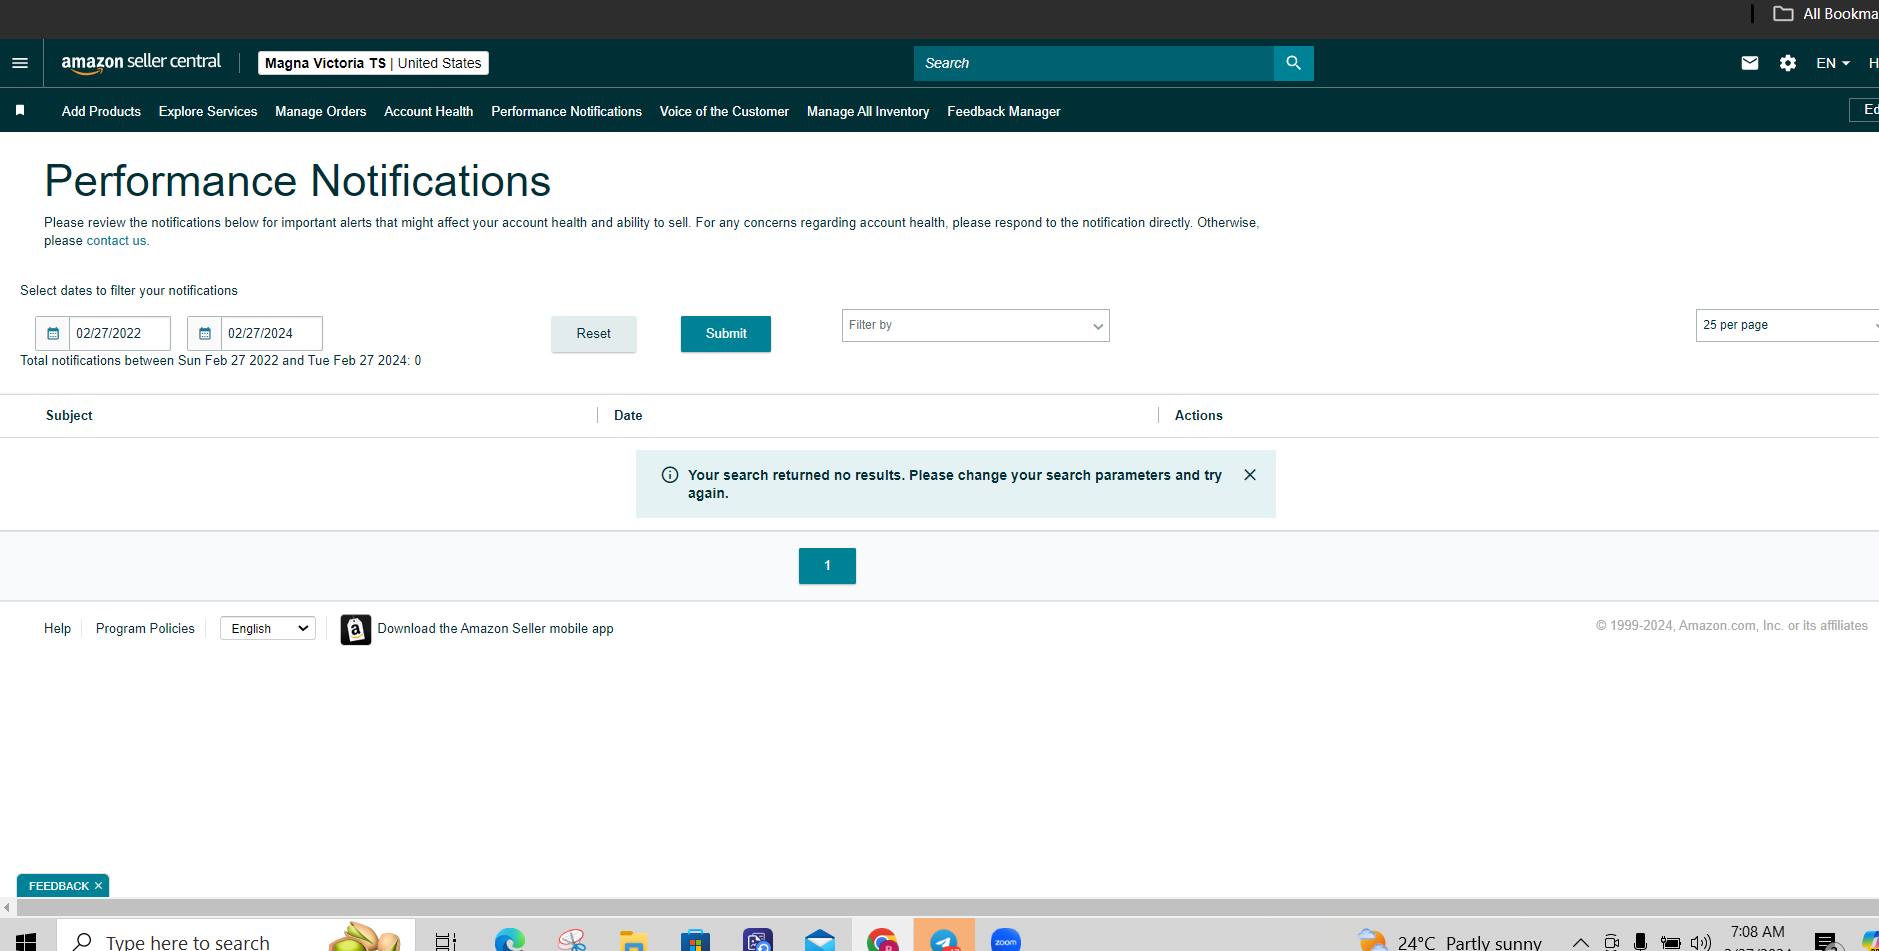Open Explore Services menu item
The height and width of the screenshot is (951, 1879).
point(208,111)
